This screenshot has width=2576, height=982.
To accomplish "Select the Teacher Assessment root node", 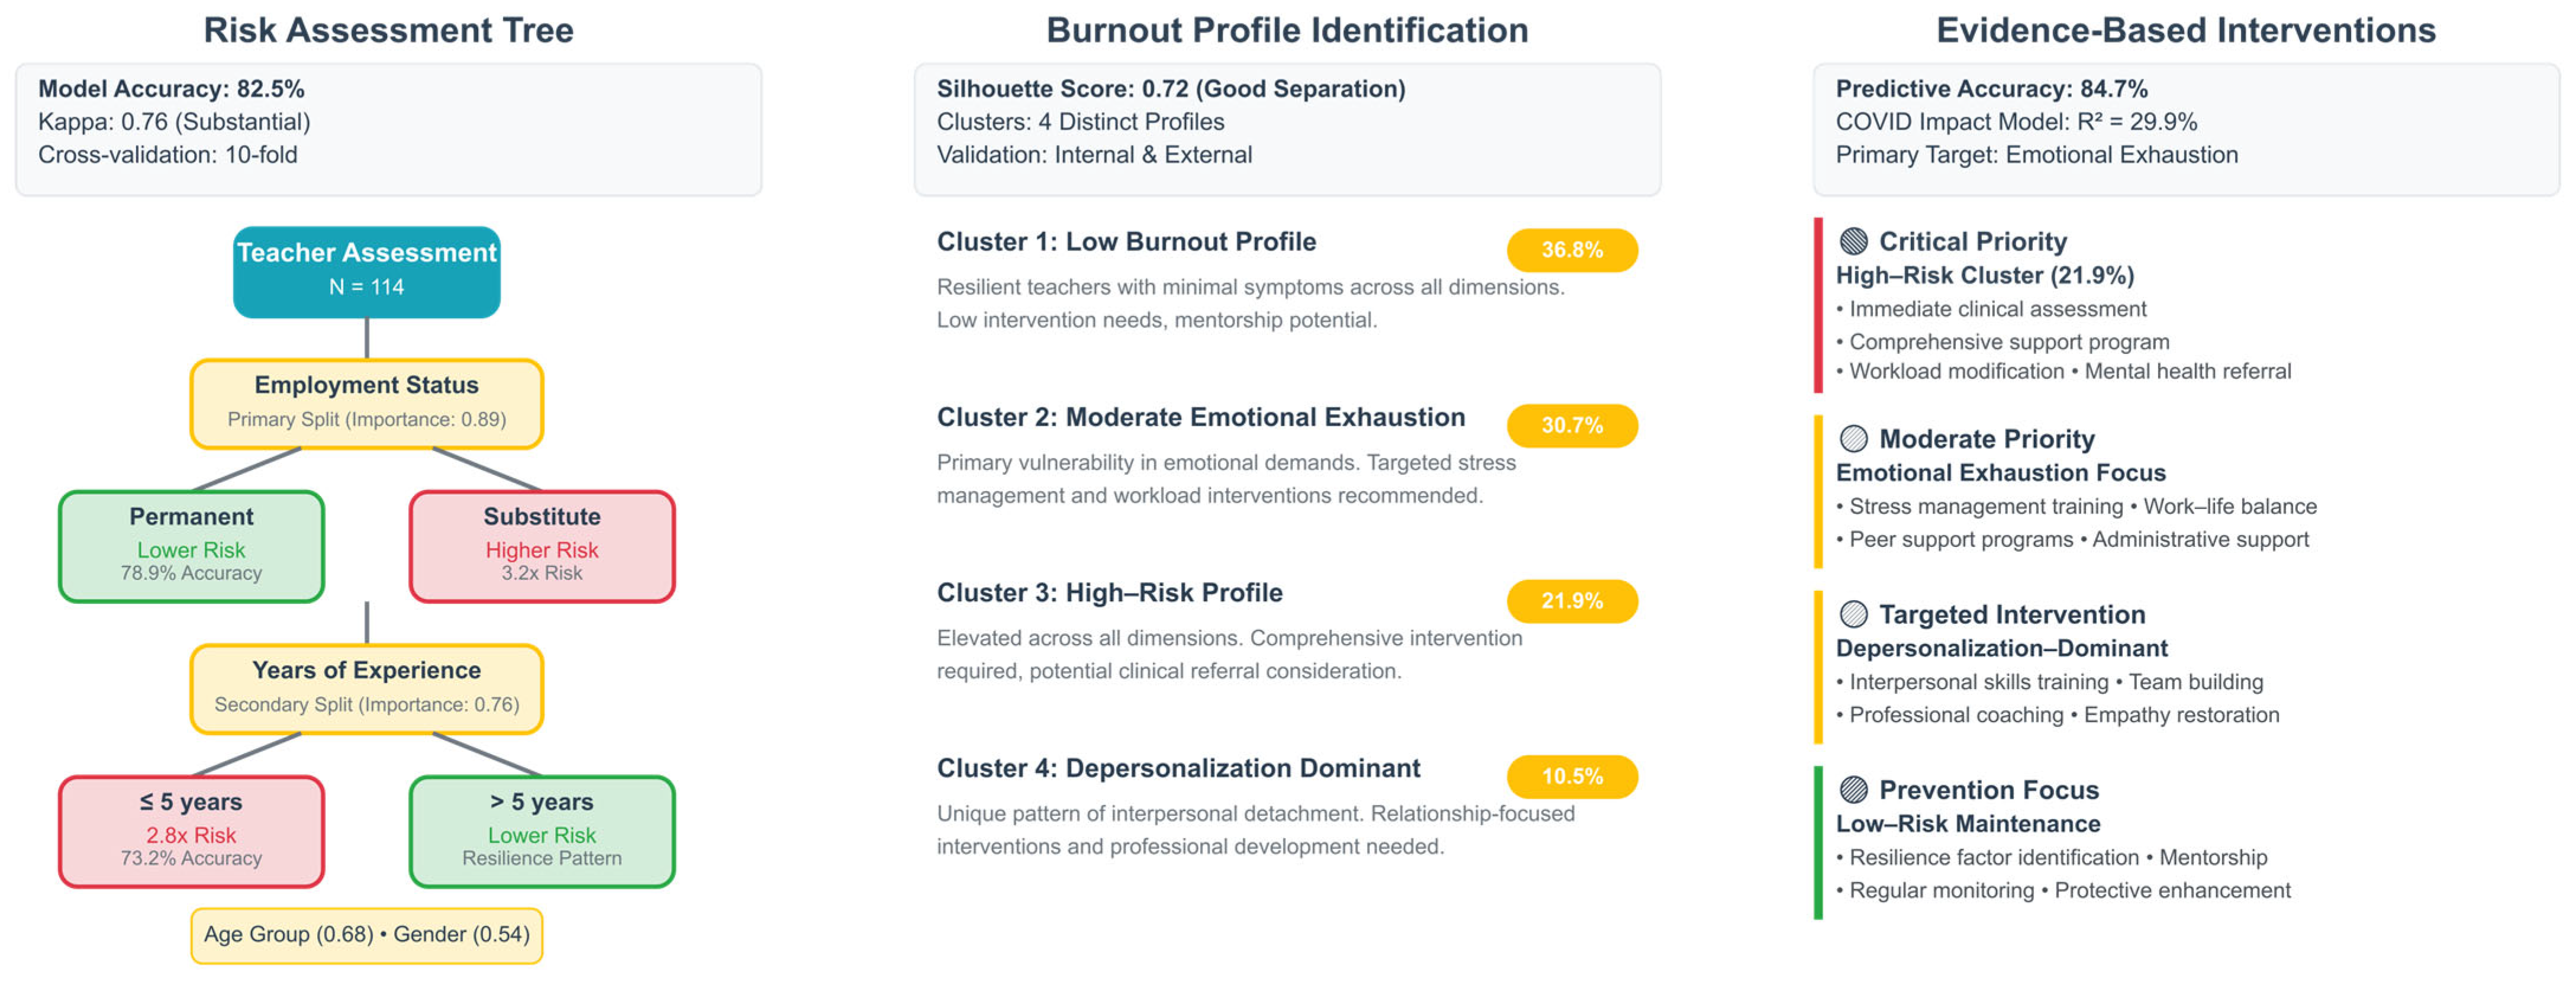I will 367,272.
